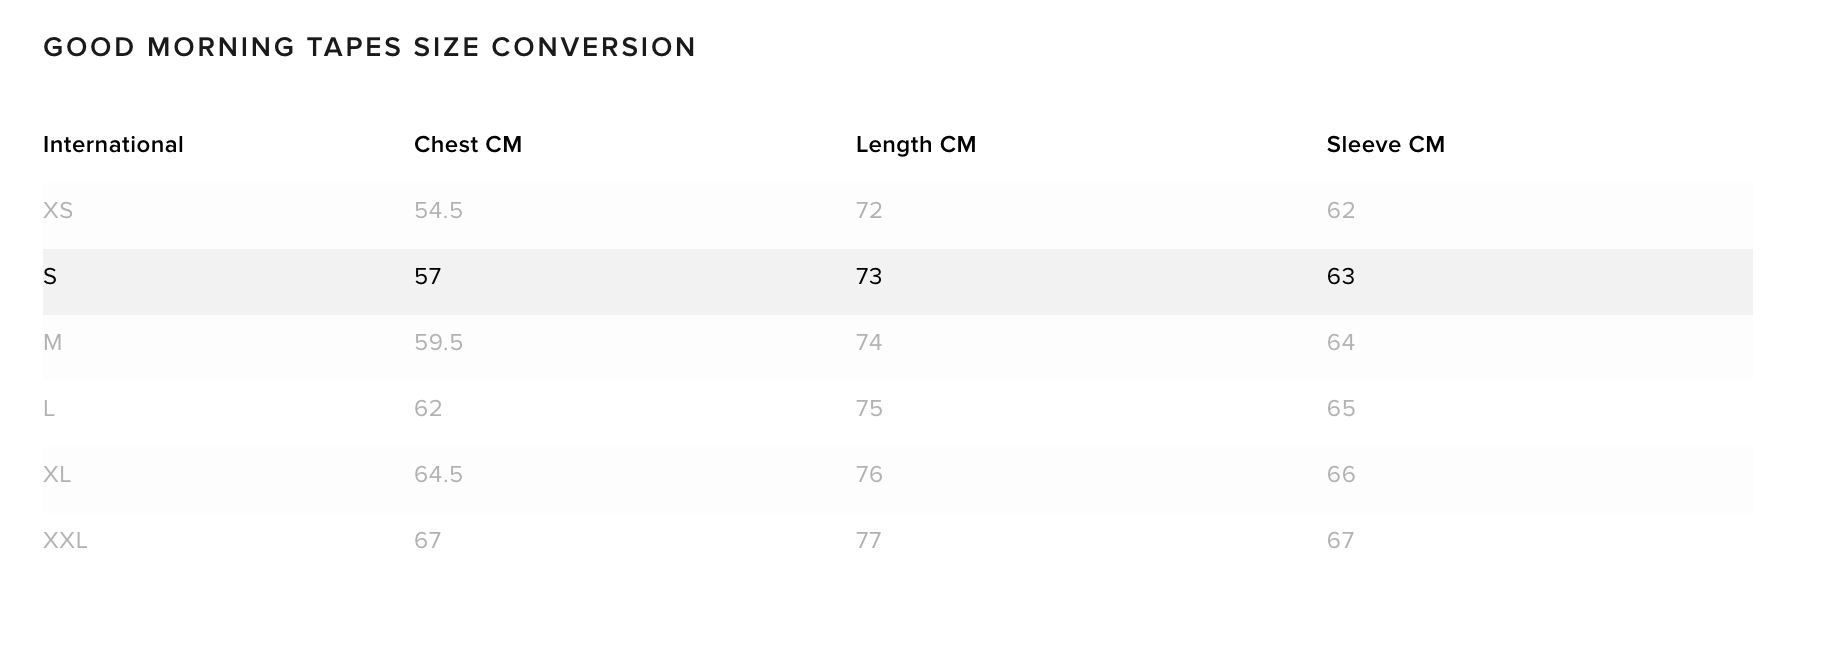Pick the XL size row label
Image resolution: width=1822 pixels, height=658 pixels.
pos(57,475)
